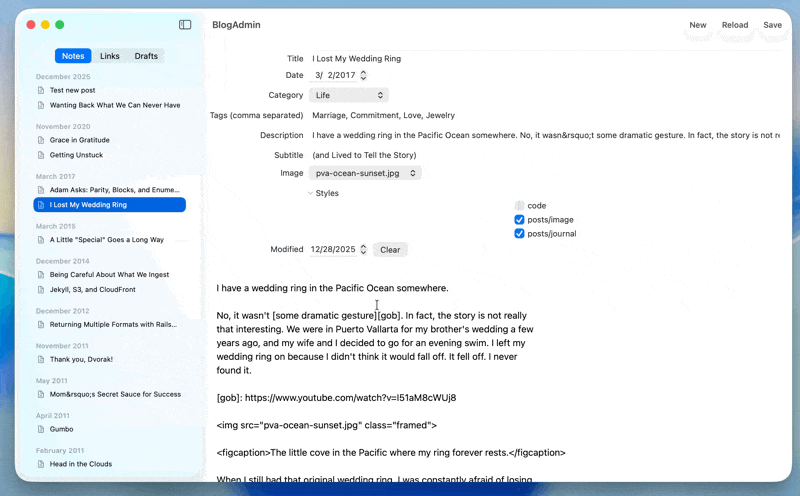Click document icon beside Head in the Clouds
The image size is (800, 496).
click(x=41, y=464)
